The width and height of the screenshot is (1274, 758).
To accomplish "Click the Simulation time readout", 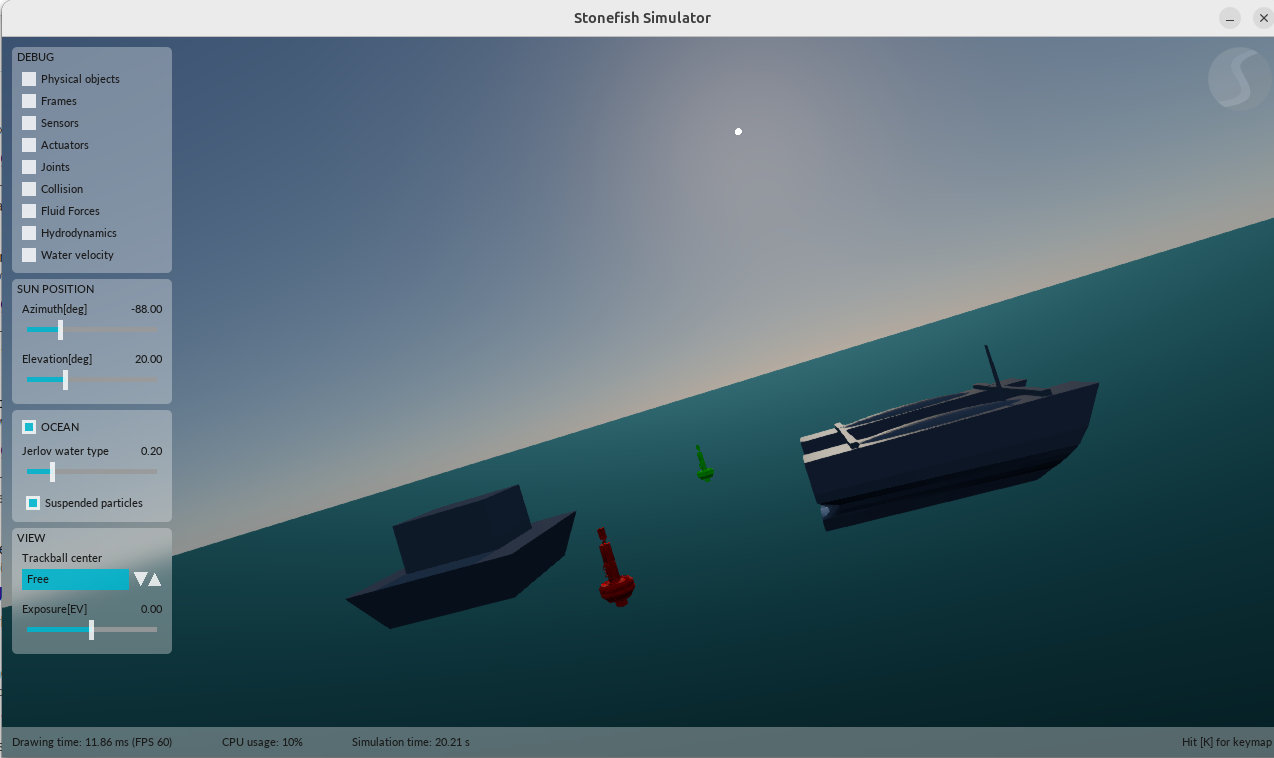I will click(410, 742).
